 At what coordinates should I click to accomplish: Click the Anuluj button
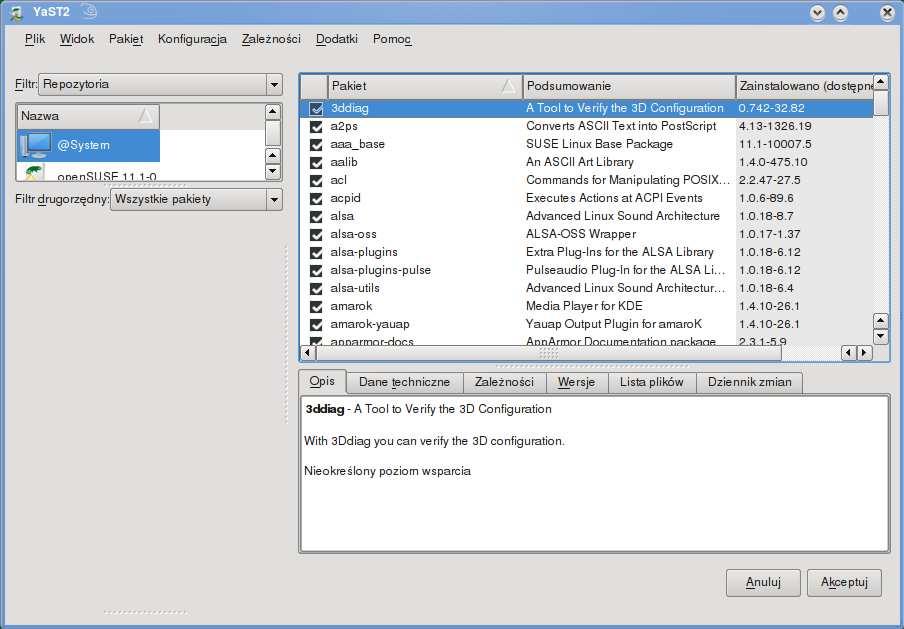(763, 582)
